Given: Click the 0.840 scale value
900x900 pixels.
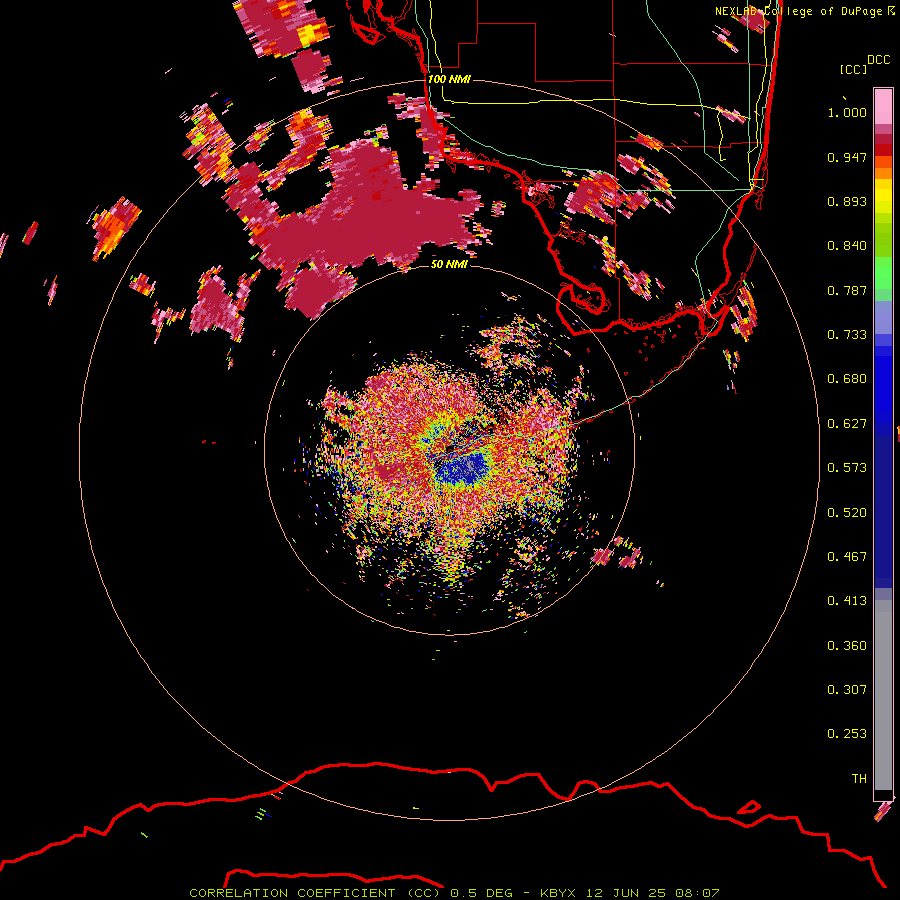Looking at the screenshot, I should (x=847, y=246).
